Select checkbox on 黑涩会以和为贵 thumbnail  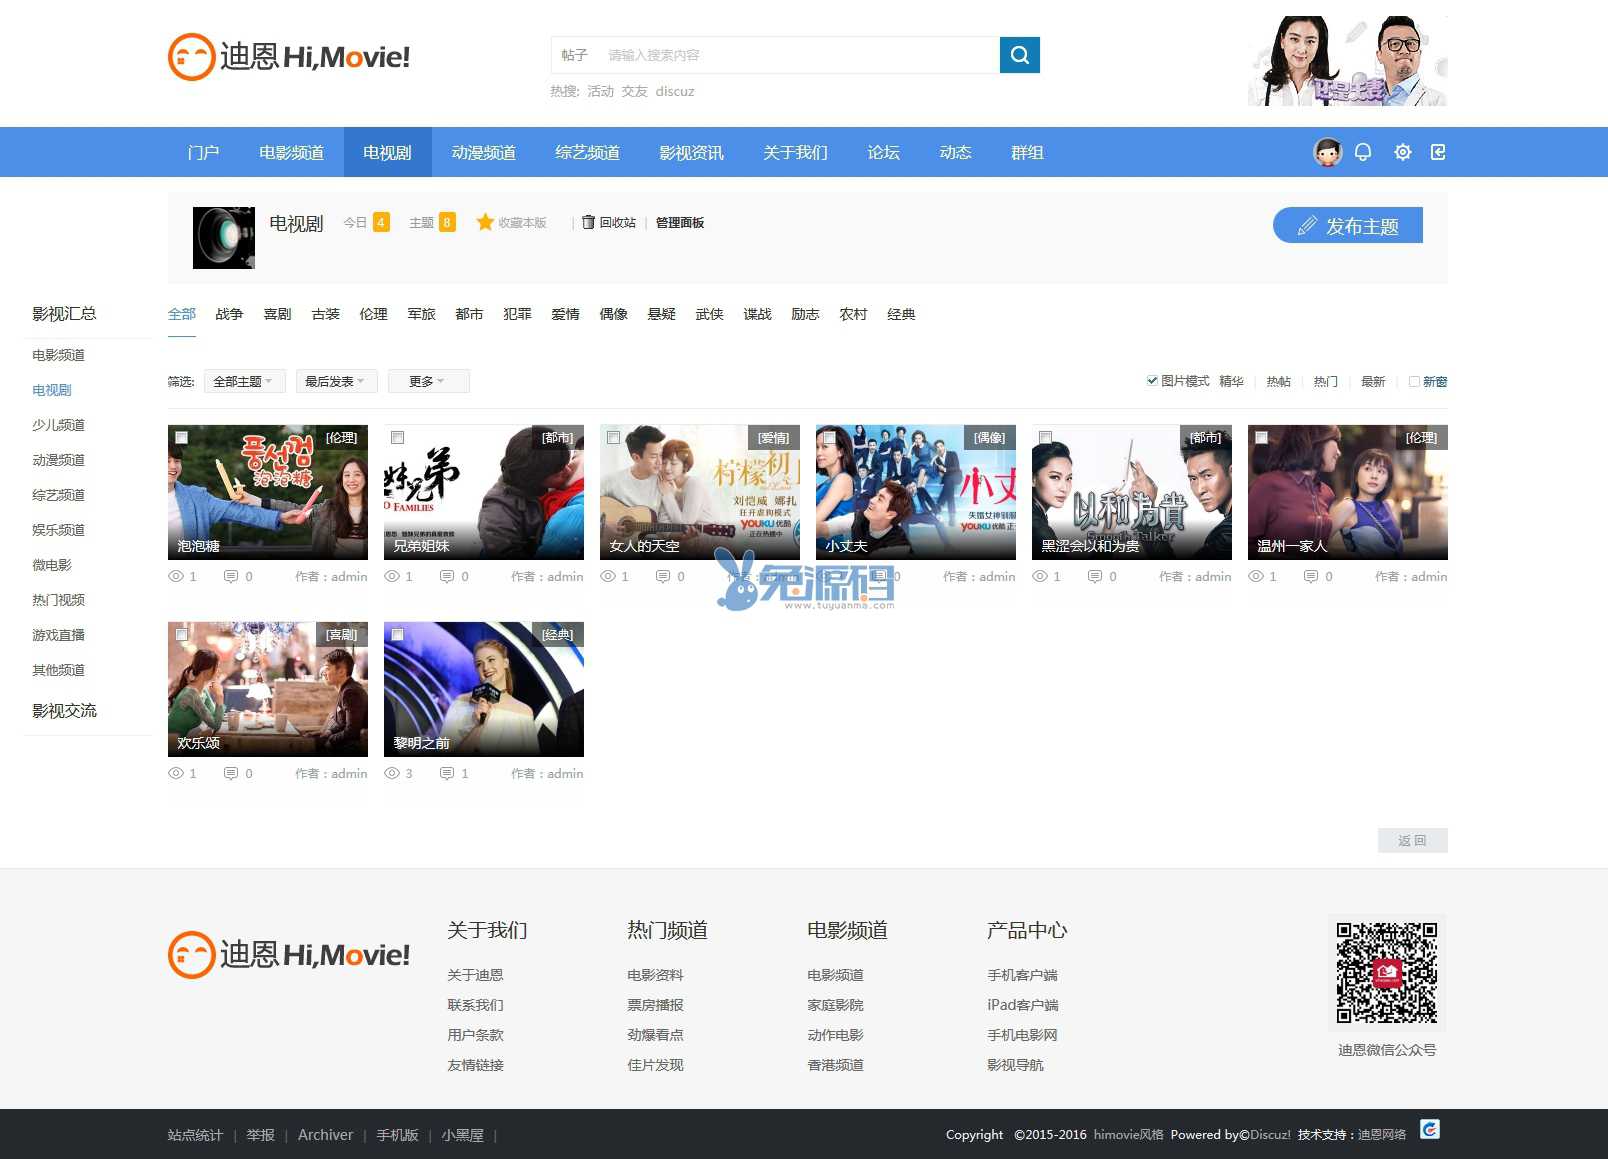[x=1046, y=438]
